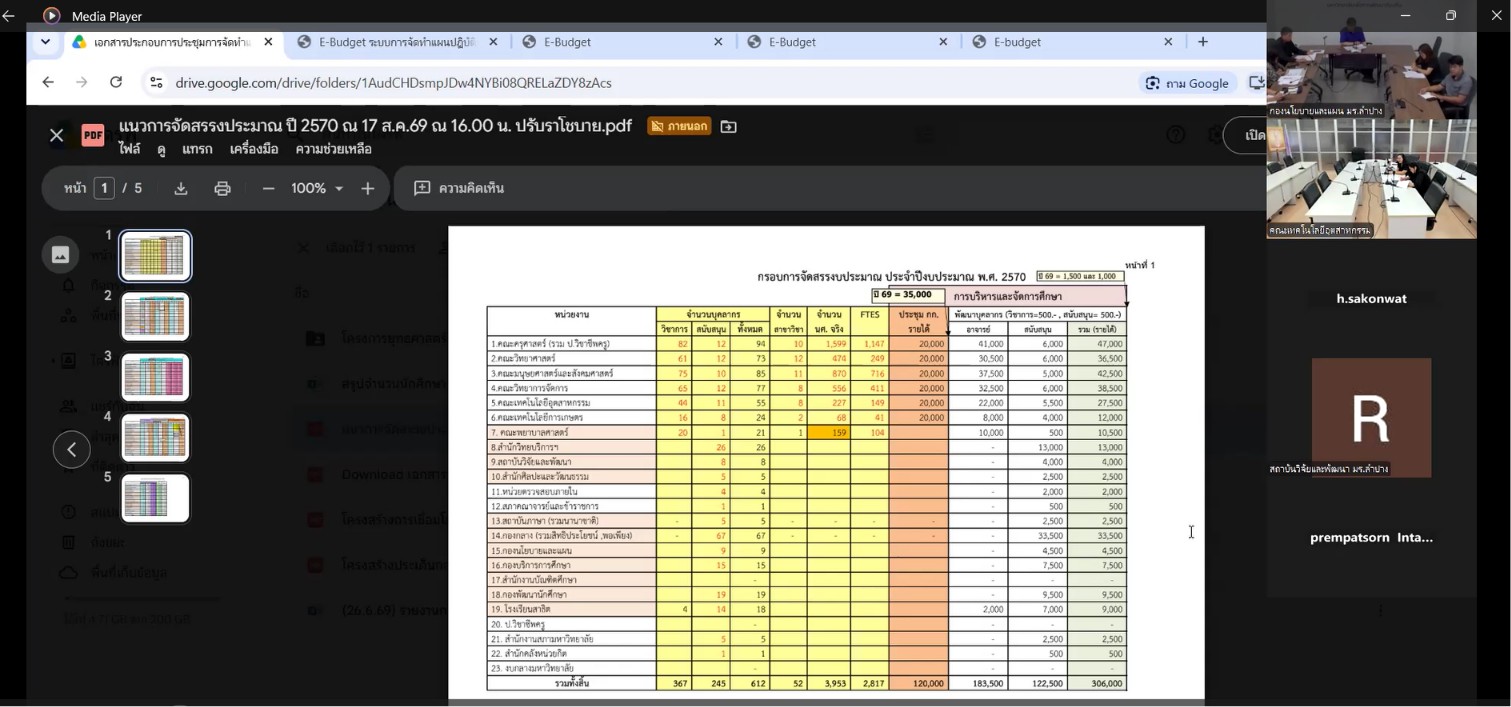The width and height of the screenshot is (1511, 707).
Task: Print the PDF document
Action: click(x=223, y=188)
